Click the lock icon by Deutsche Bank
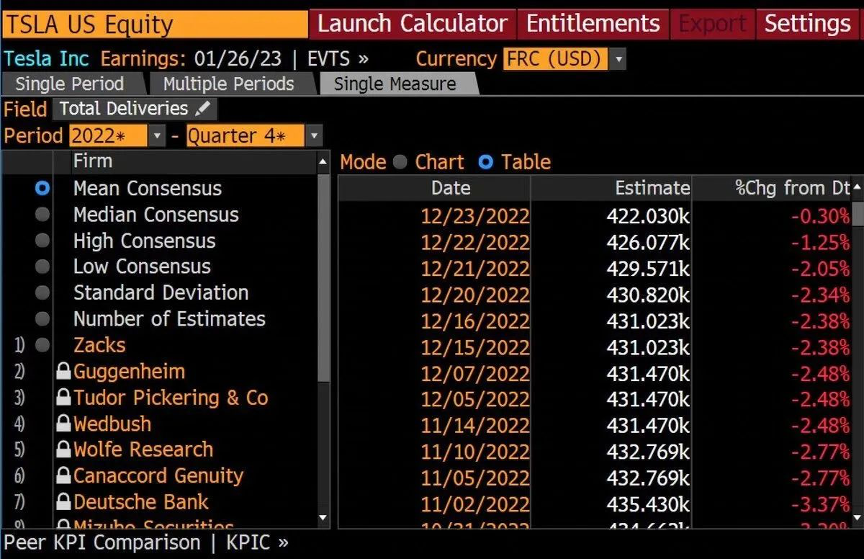This screenshot has width=864, height=560. 64,502
